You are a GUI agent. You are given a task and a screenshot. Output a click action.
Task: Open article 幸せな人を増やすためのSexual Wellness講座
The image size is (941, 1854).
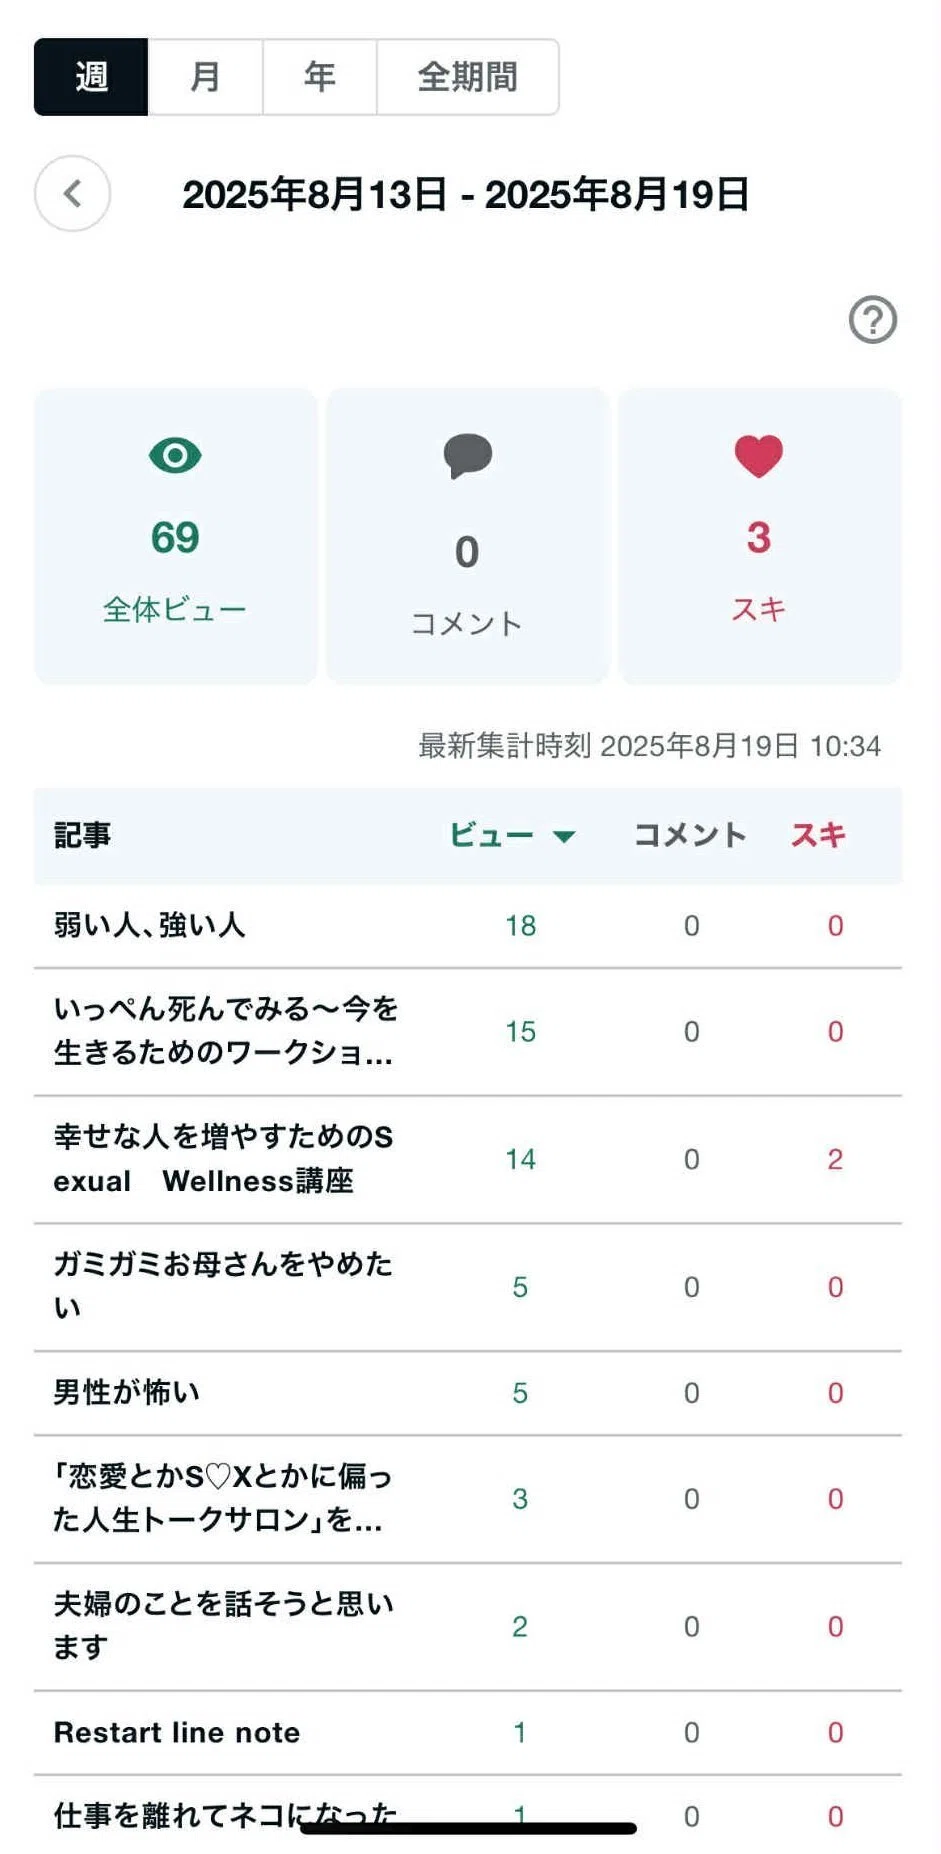[x=223, y=1158]
